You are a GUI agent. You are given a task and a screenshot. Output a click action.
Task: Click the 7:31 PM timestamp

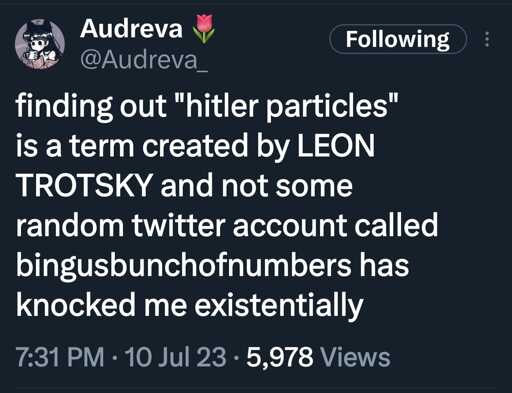60,357
